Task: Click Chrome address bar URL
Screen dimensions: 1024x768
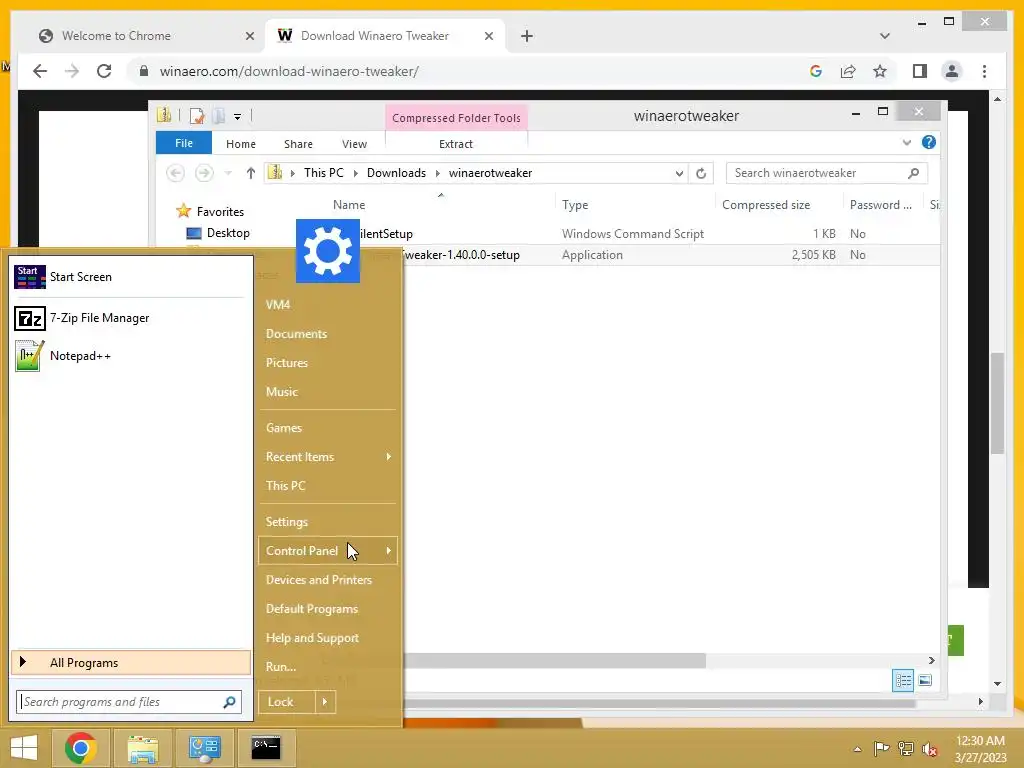Action: pyautogui.click(x=289, y=71)
